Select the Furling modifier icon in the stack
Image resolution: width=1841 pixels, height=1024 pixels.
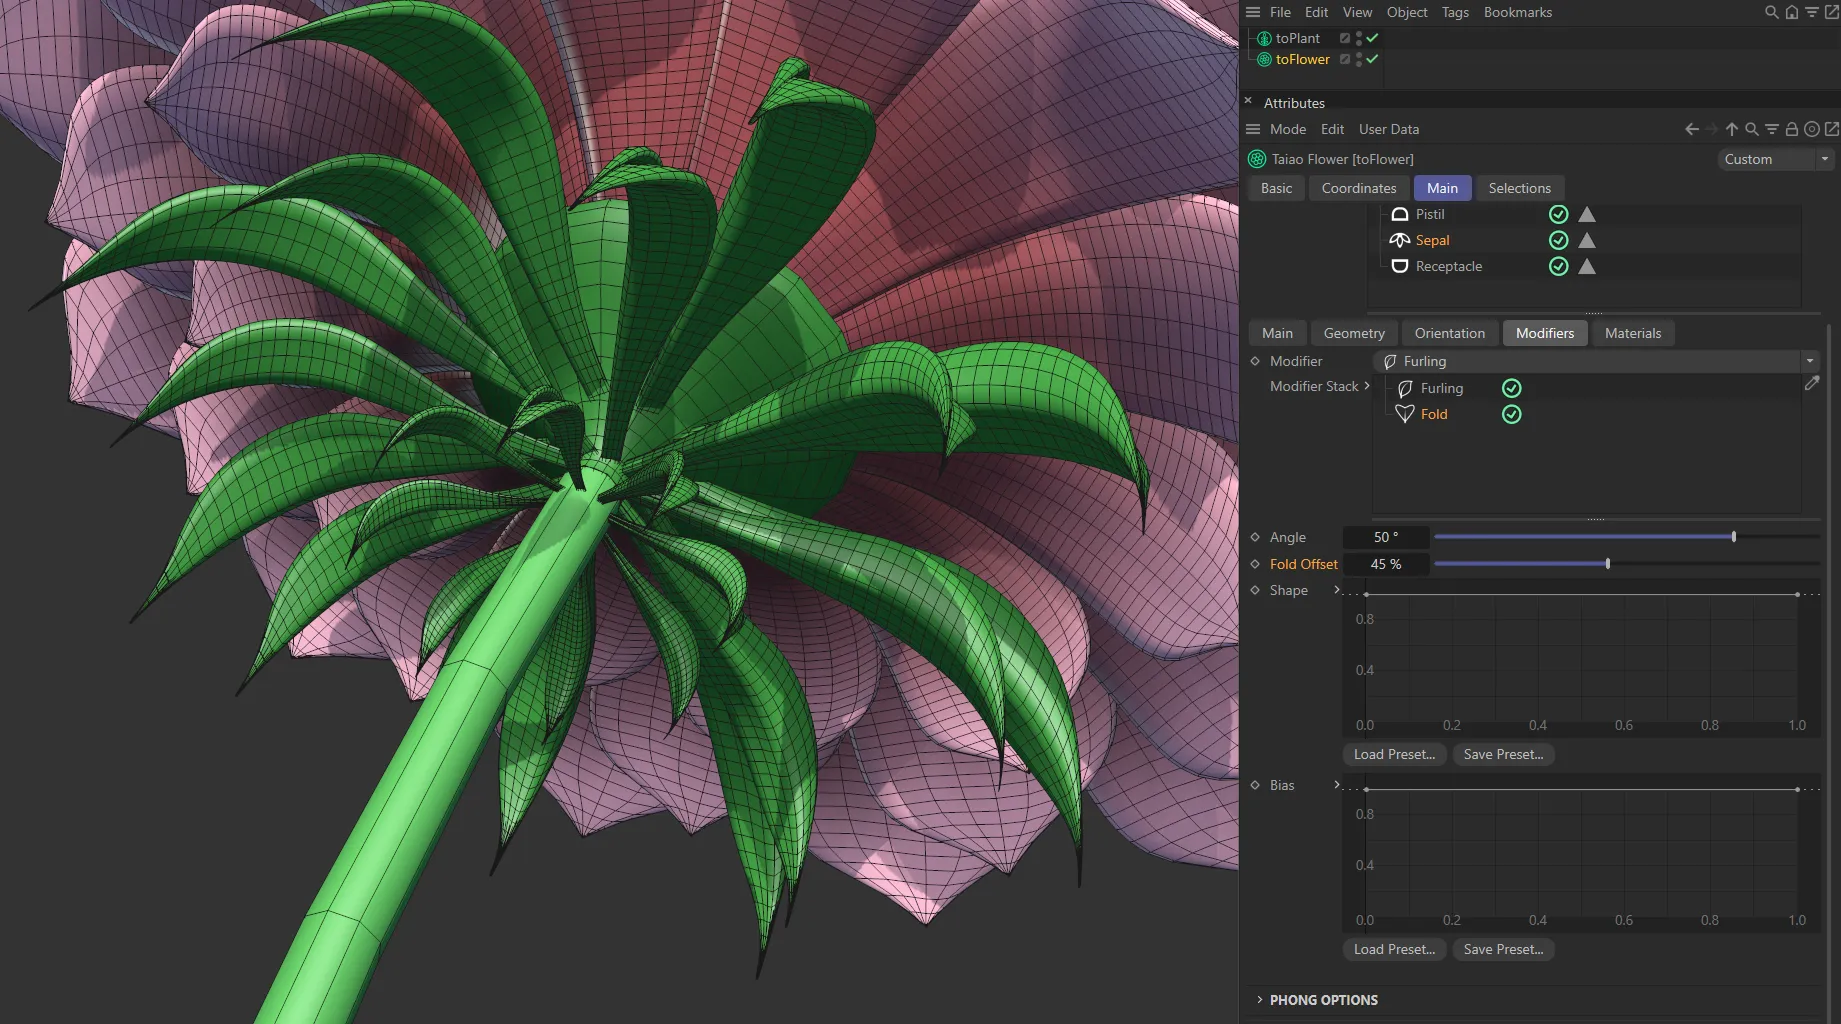(x=1404, y=388)
